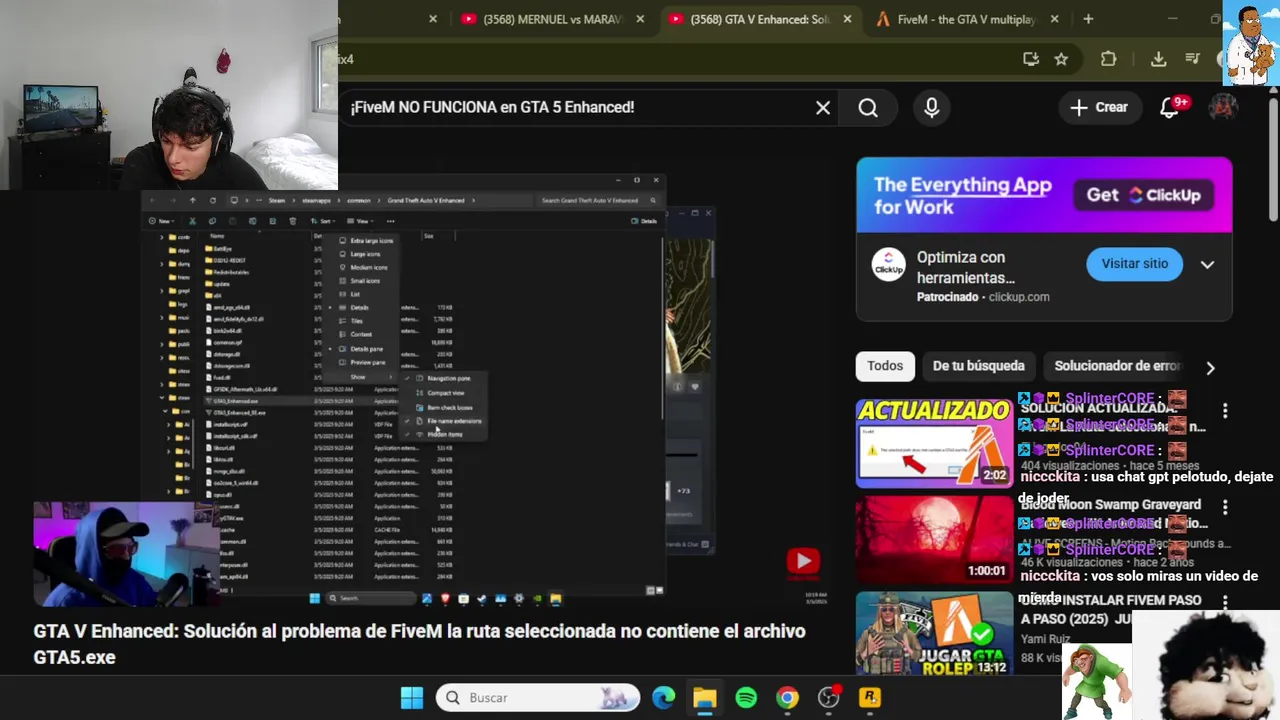Click the video title GTA V Enhanced: Solución

tap(419, 644)
